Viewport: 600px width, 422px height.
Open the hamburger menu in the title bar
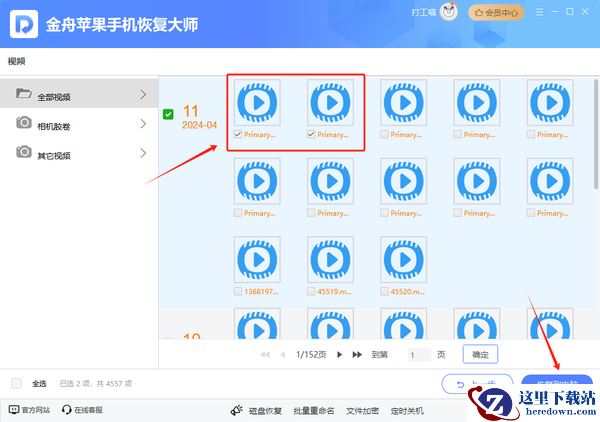coord(539,12)
